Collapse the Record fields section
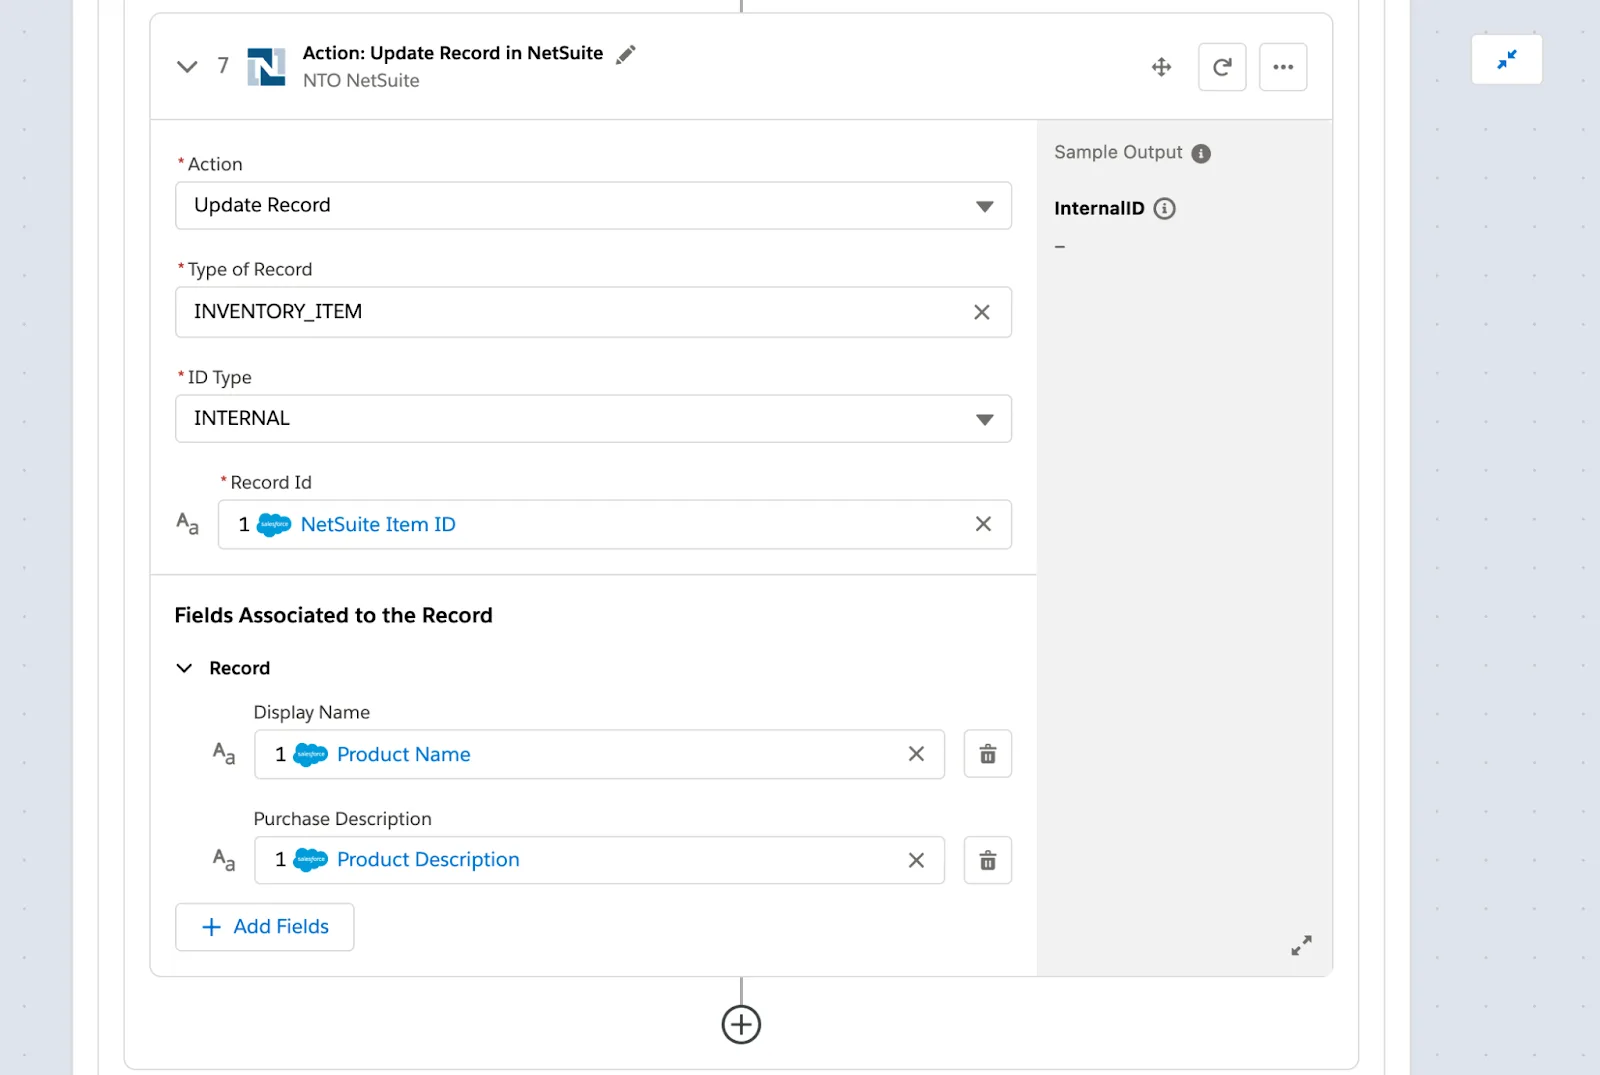 coord(184,667)
